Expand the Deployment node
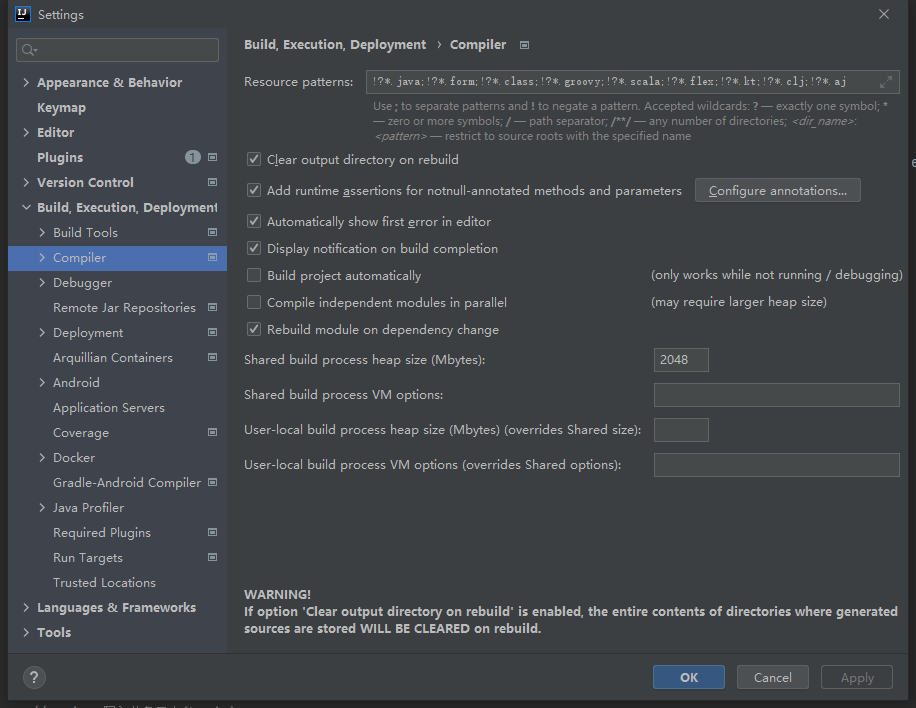Image resolution: width=916 pixels, height=708 pixels. tap(41, 332)
